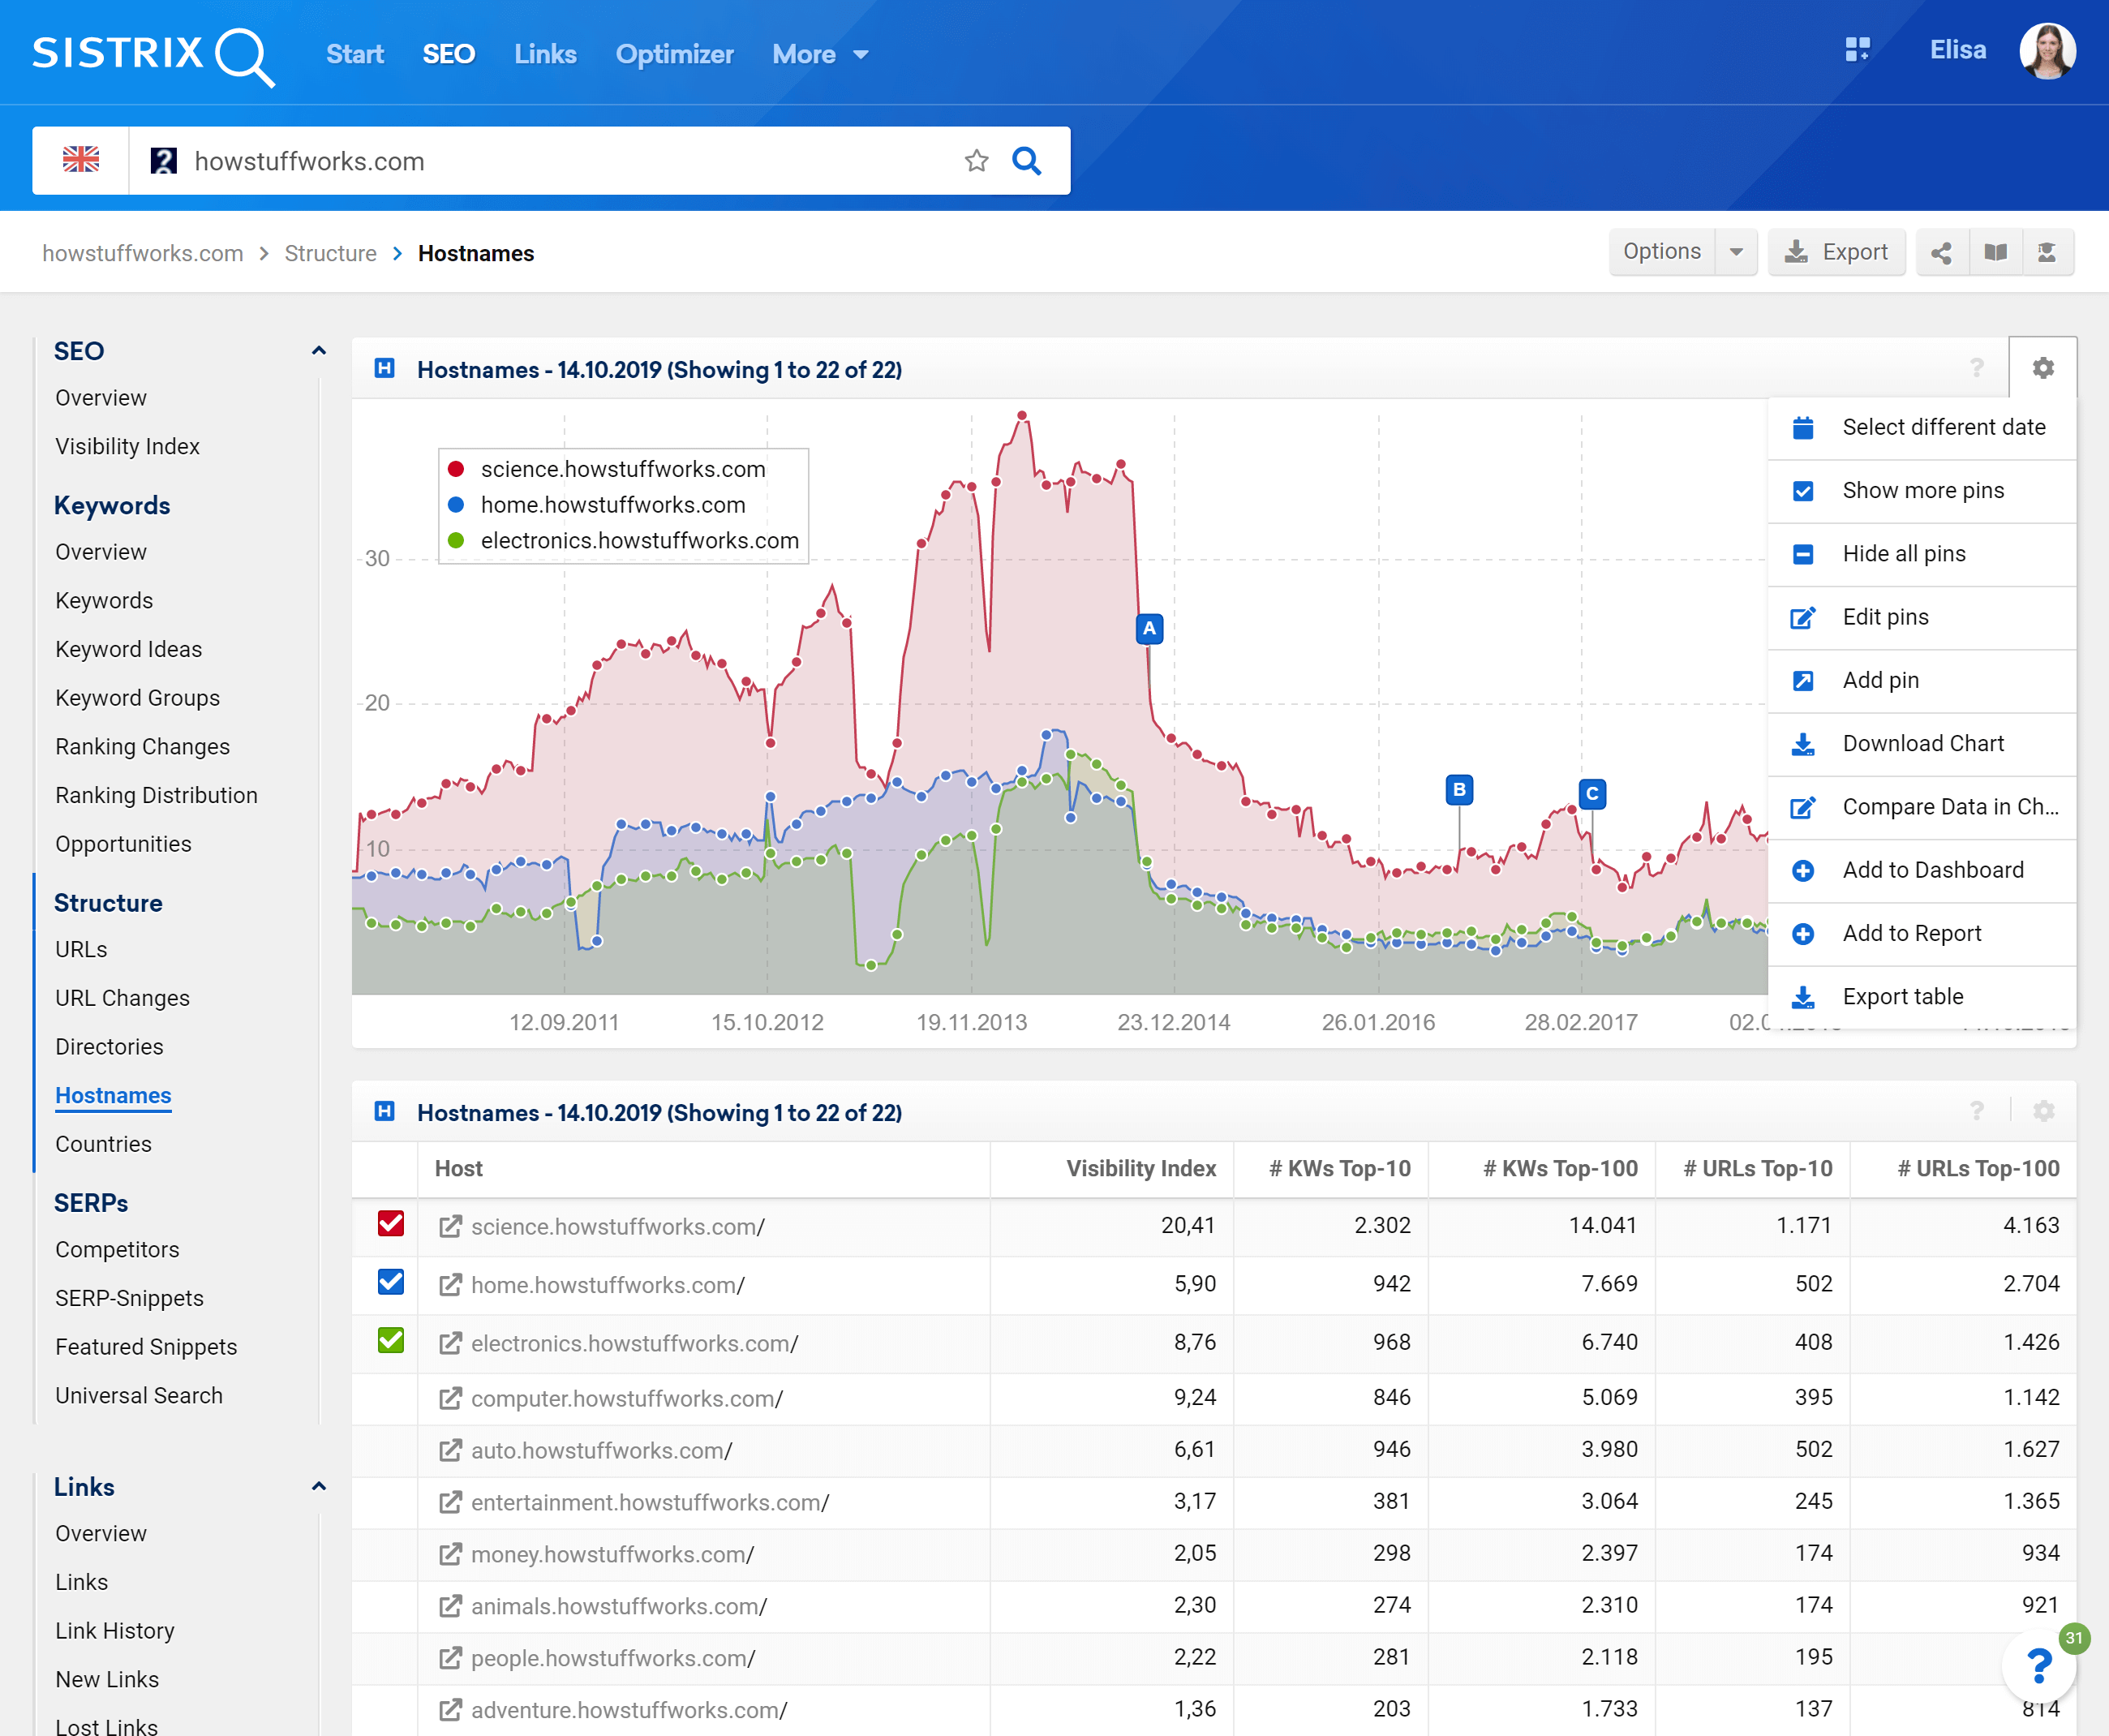
Task: Click the table help question mark
Action: (1977, 1111)
